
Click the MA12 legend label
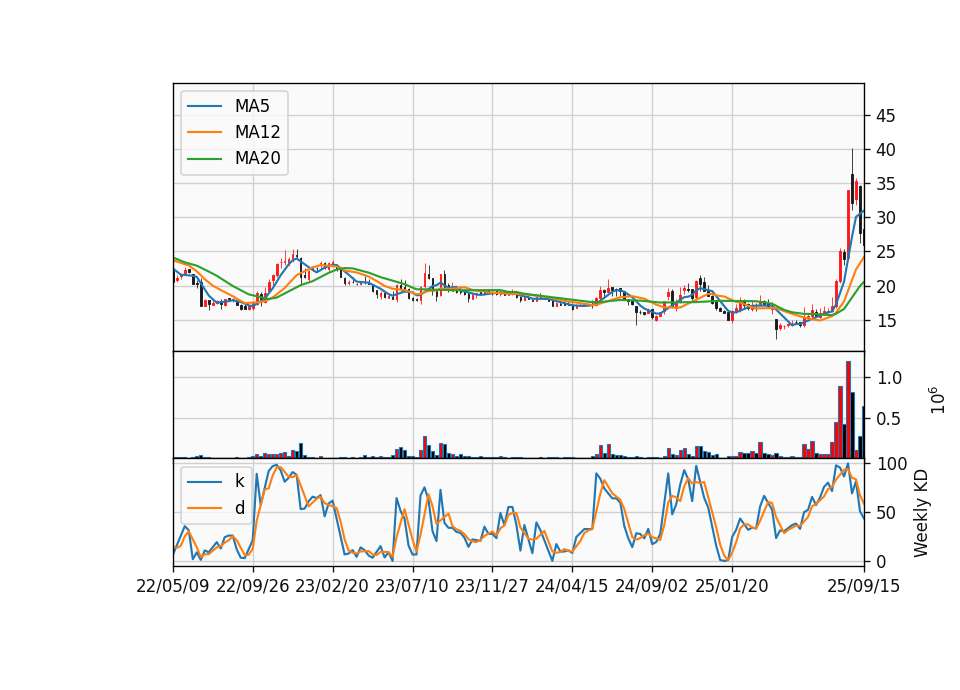pyautogui.click(x=257, y=132)
